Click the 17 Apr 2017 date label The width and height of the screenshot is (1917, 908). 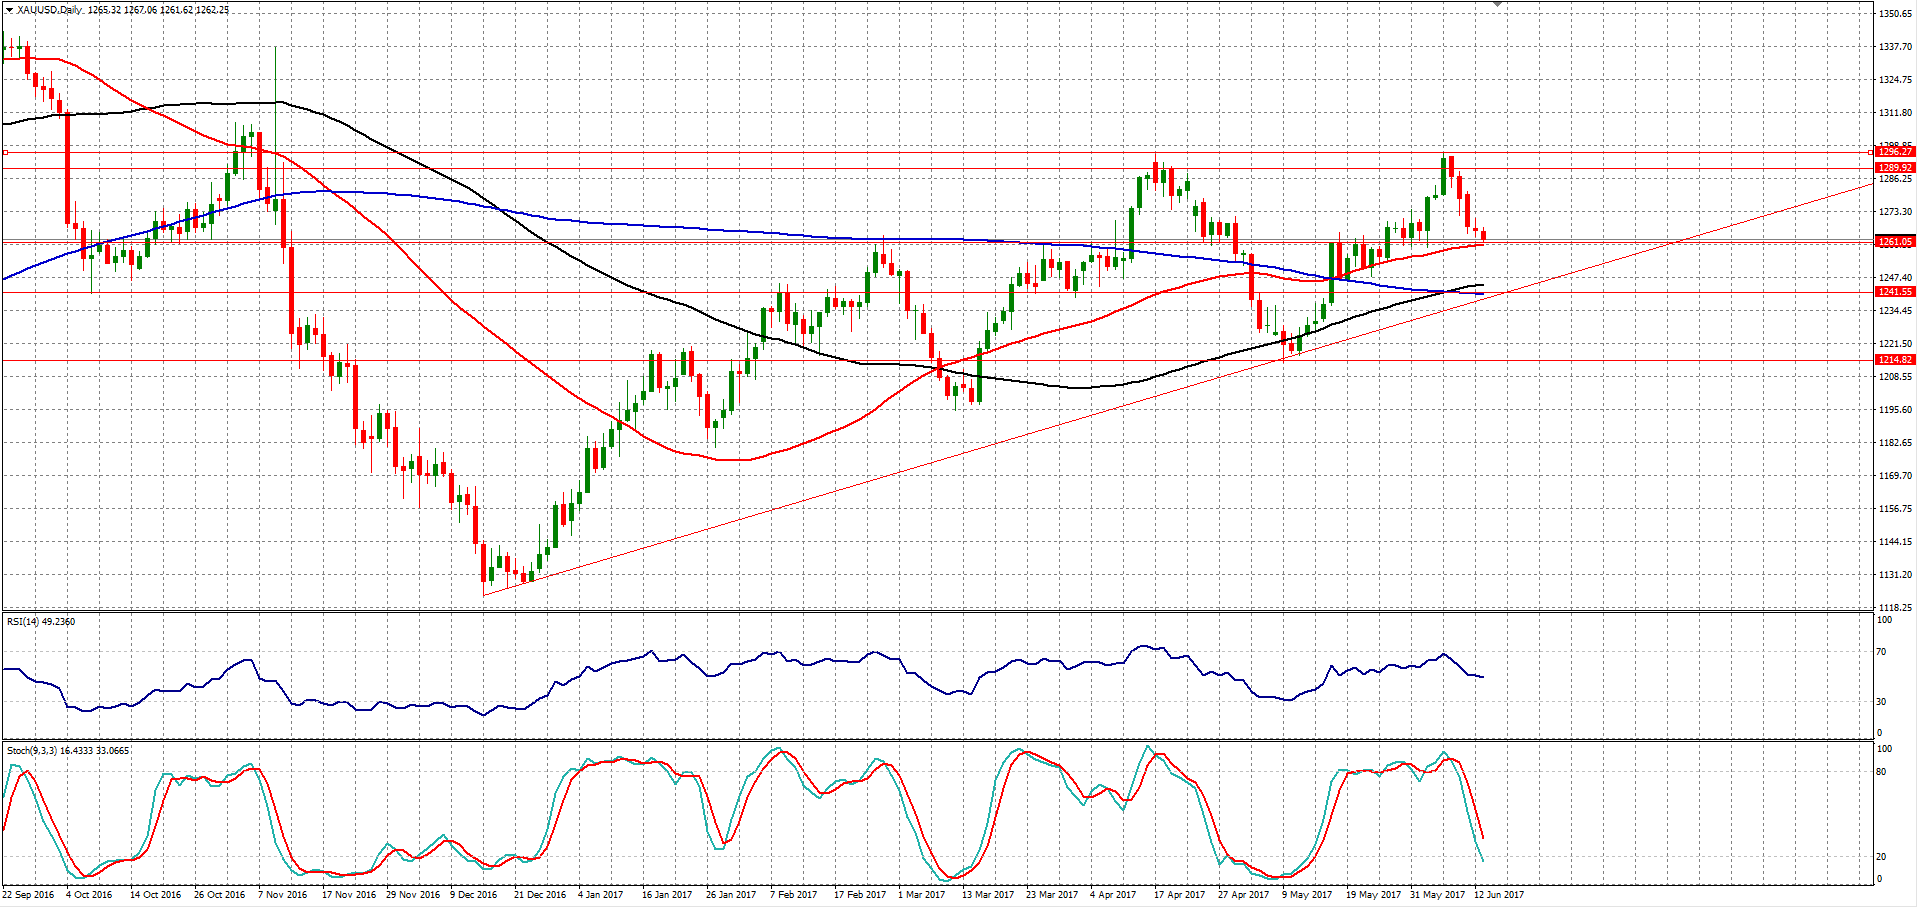[1179, 895]
